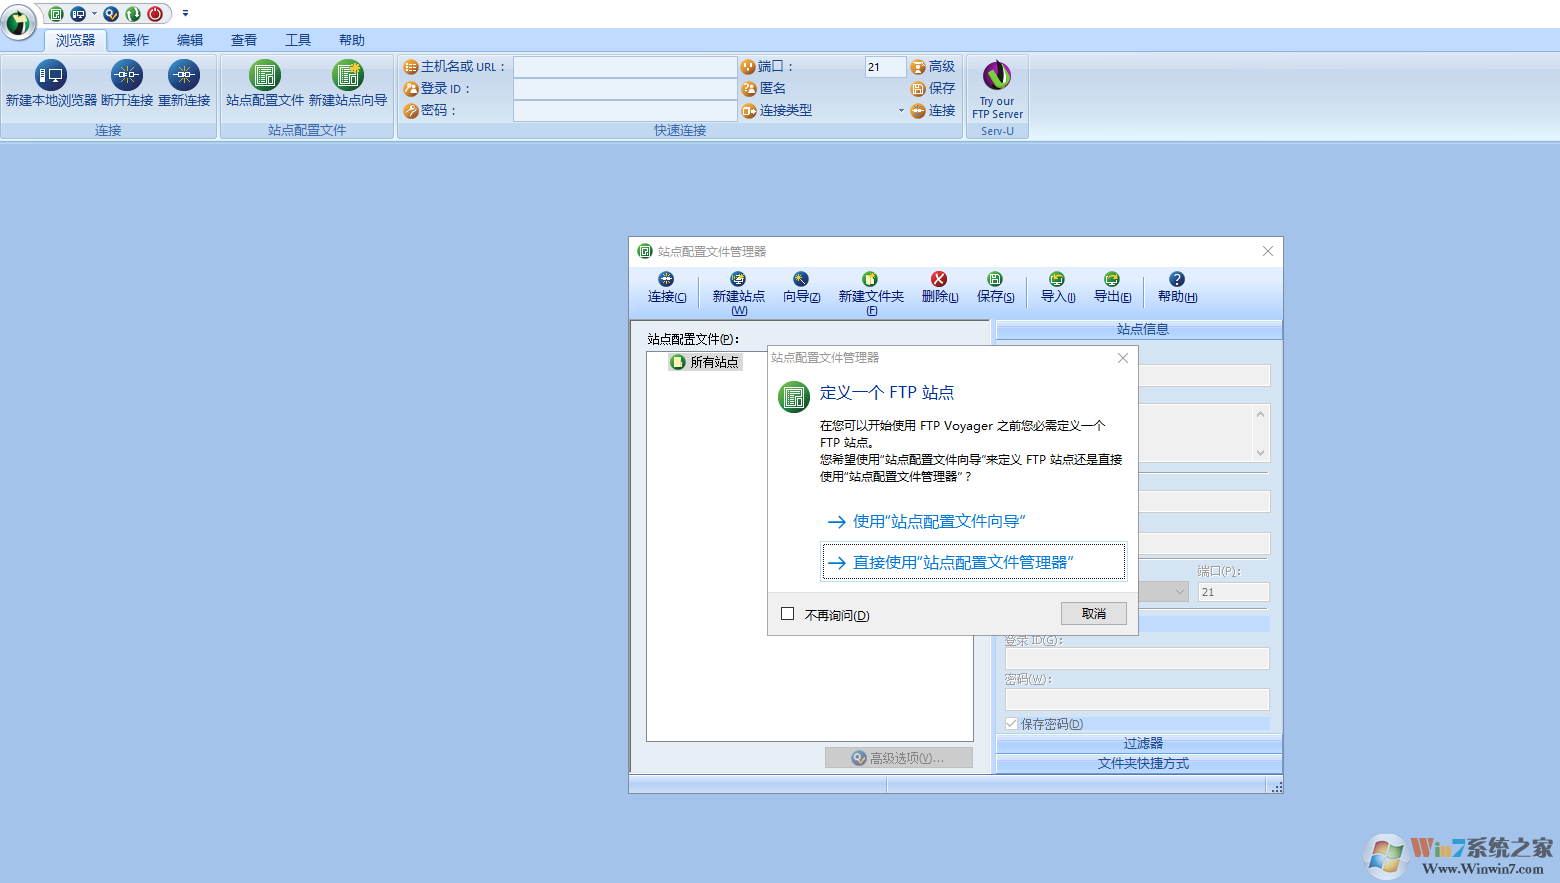The width and height of the screenshot is (1560, 883).
Task: Click the Try our FTP Server icon
Action: coord(996,90)
